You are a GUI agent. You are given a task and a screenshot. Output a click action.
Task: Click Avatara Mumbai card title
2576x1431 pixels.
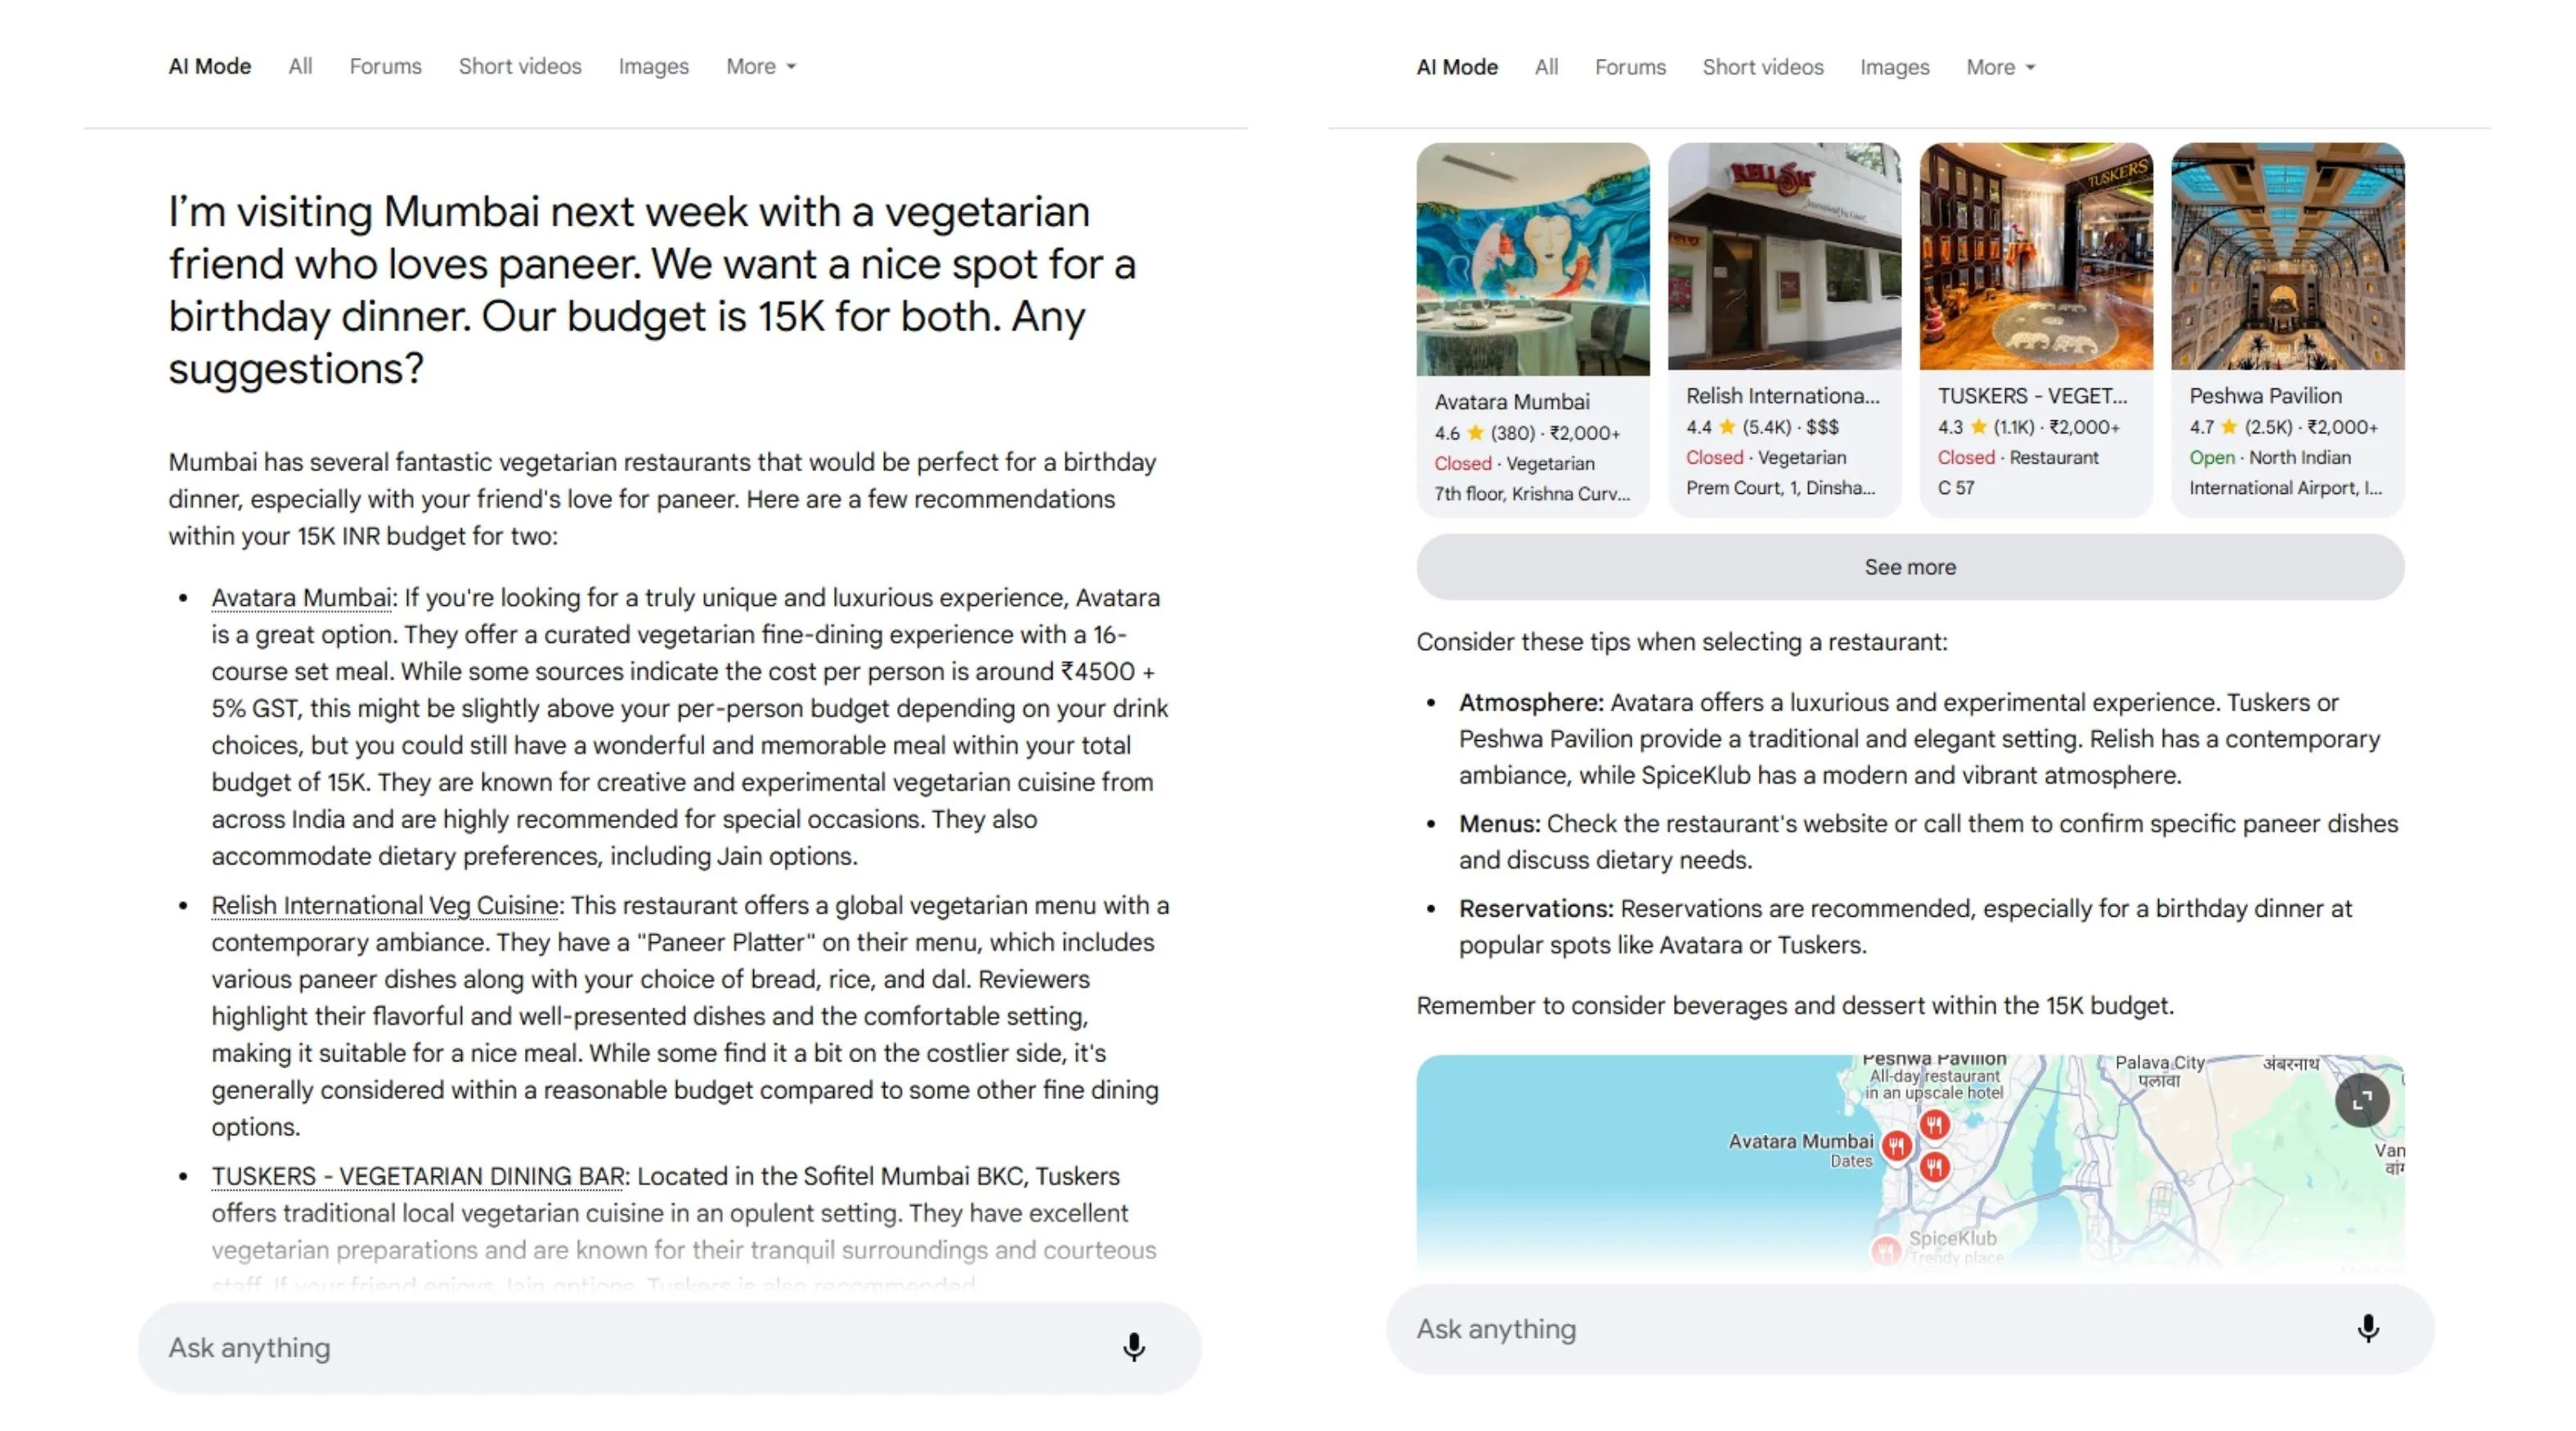pyautogui.click(x=1512, y=402)
